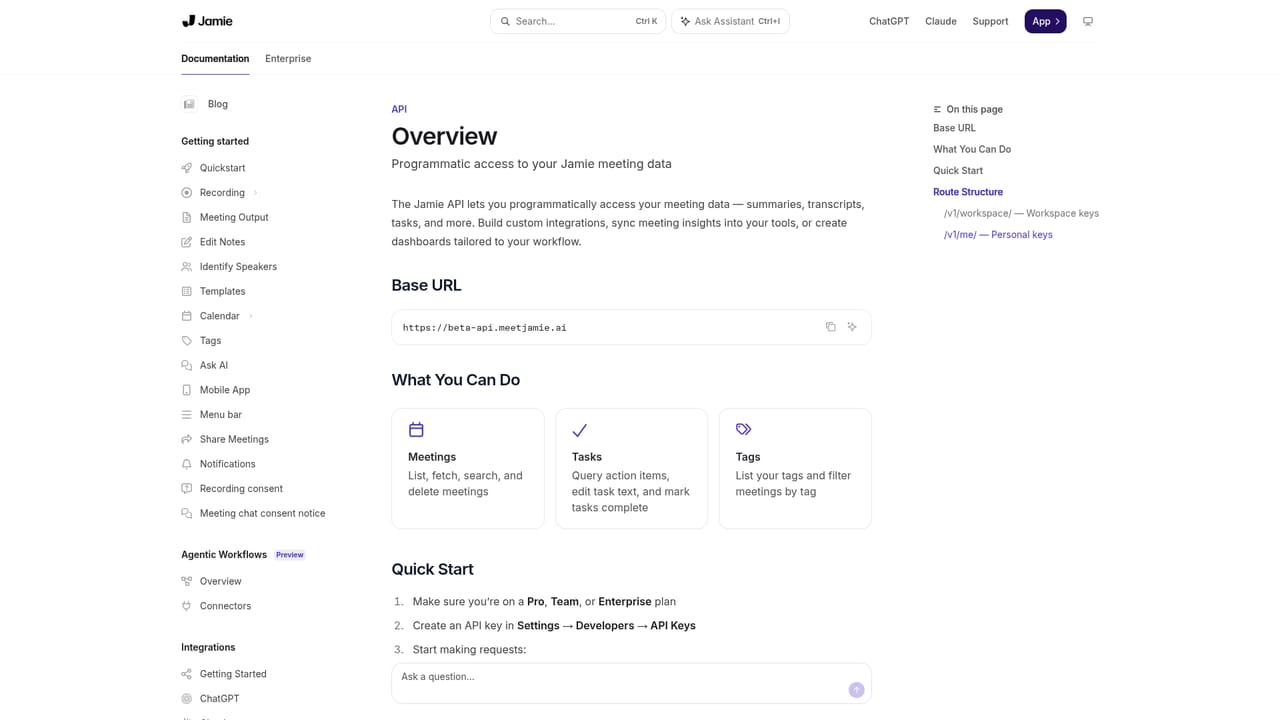Click the Connectors plug icon

click(186, 606)
